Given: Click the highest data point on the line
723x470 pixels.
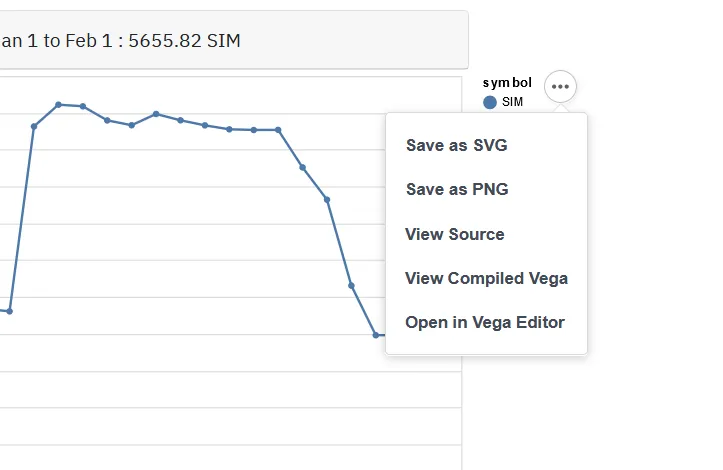Looking at the screenshot, I should click(x=59, y=105).
